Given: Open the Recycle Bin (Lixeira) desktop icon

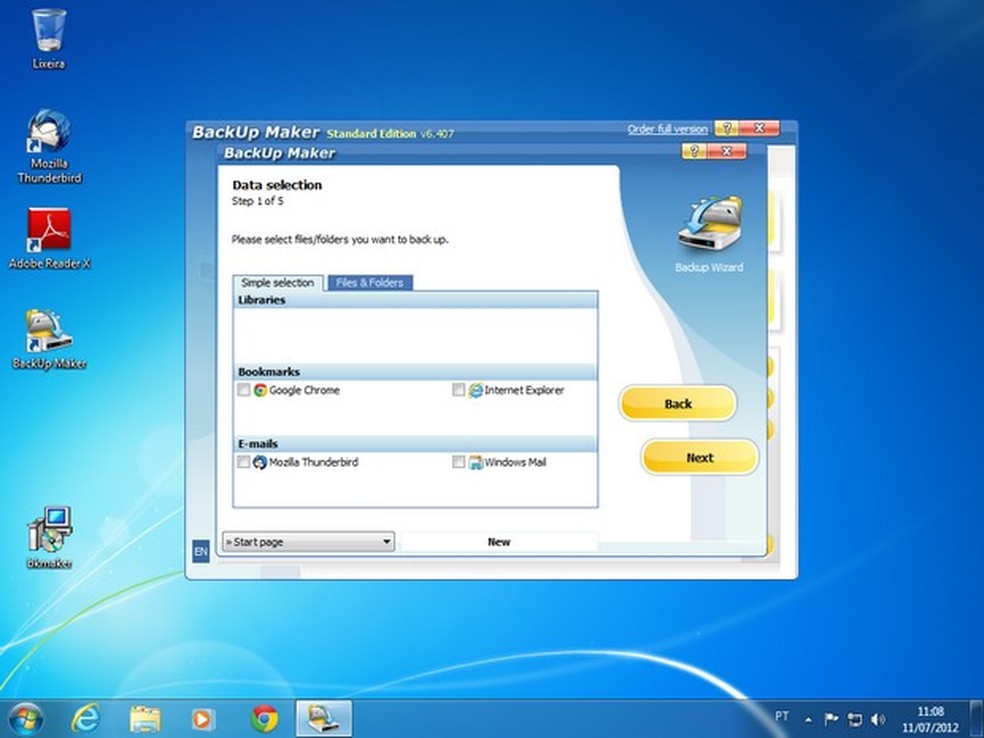Looking at the screenshot, I should (48, 32).
